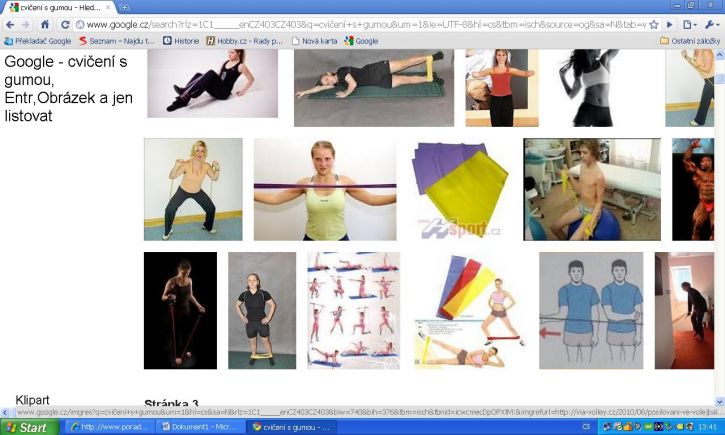Expand the Ostatní záložky folder
725x435 pixels.
tap(689, 41)
